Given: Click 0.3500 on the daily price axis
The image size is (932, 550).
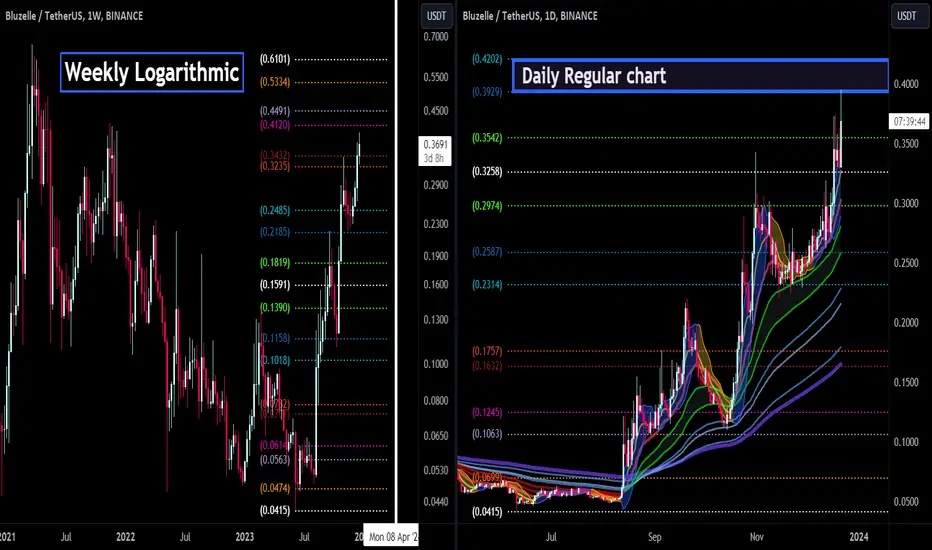Looking at the screenshot, I should (x=906, y=144).
